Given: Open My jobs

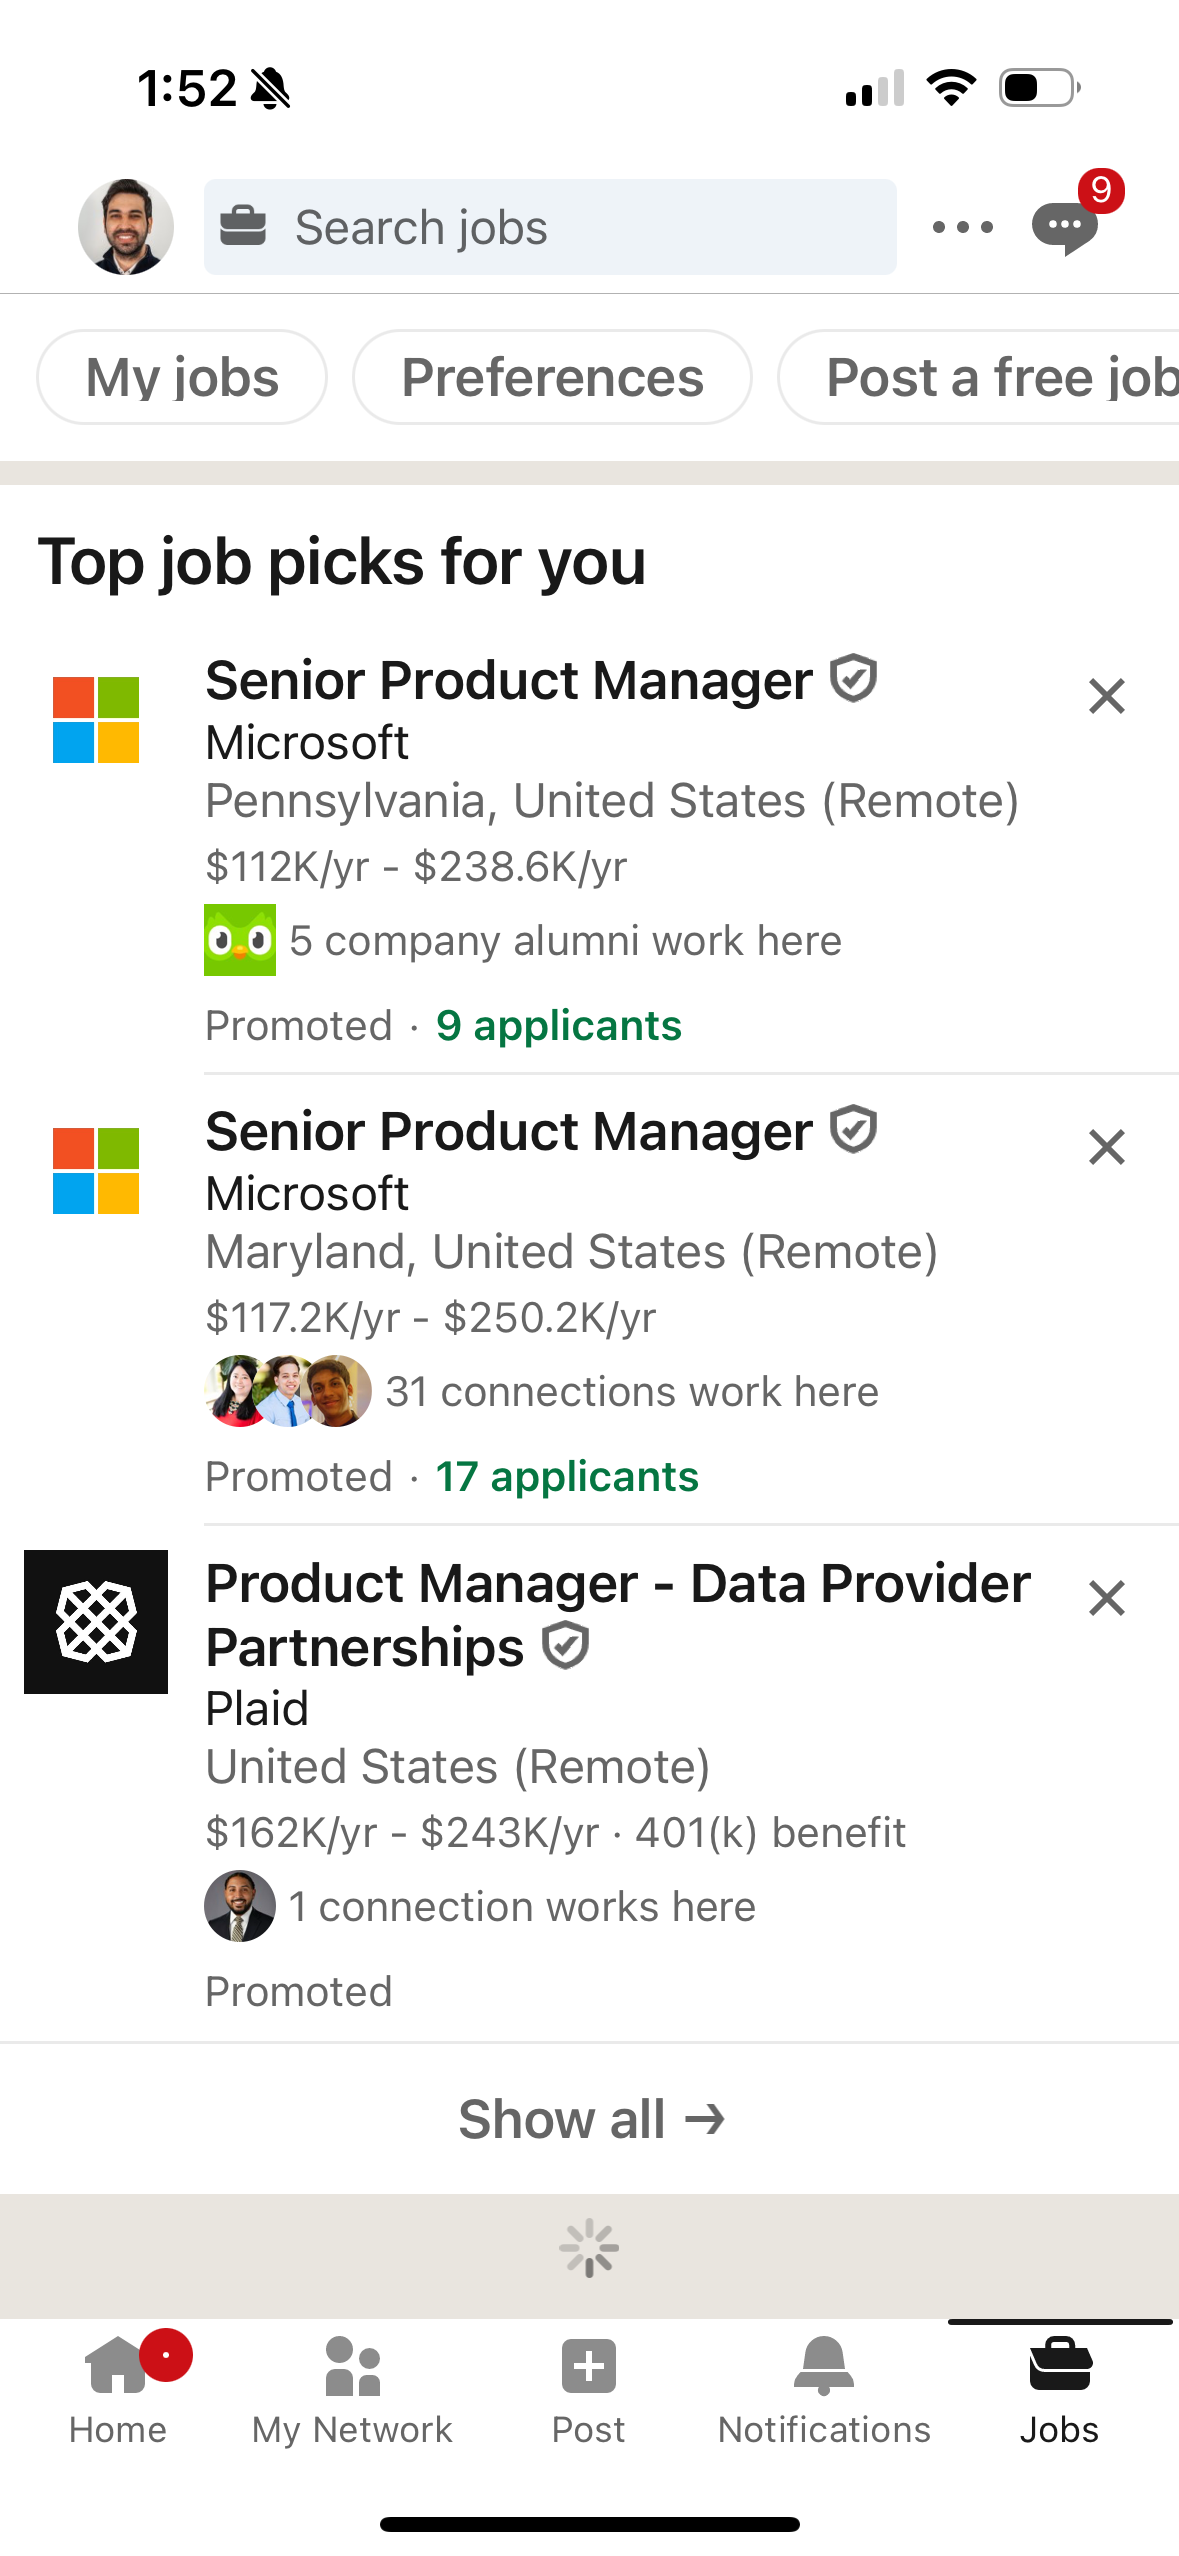Looking at the screenshot, I should click(x=181, y=377).
